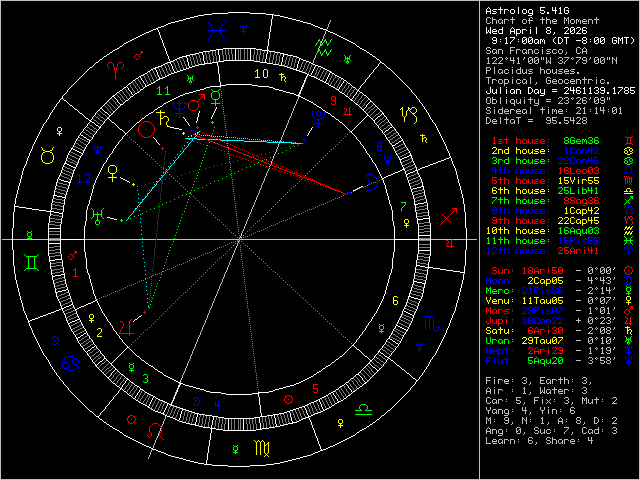Click the large green Mercury glyph near house 10
This screenshot has width=640, height=480.
coord(216,97)
